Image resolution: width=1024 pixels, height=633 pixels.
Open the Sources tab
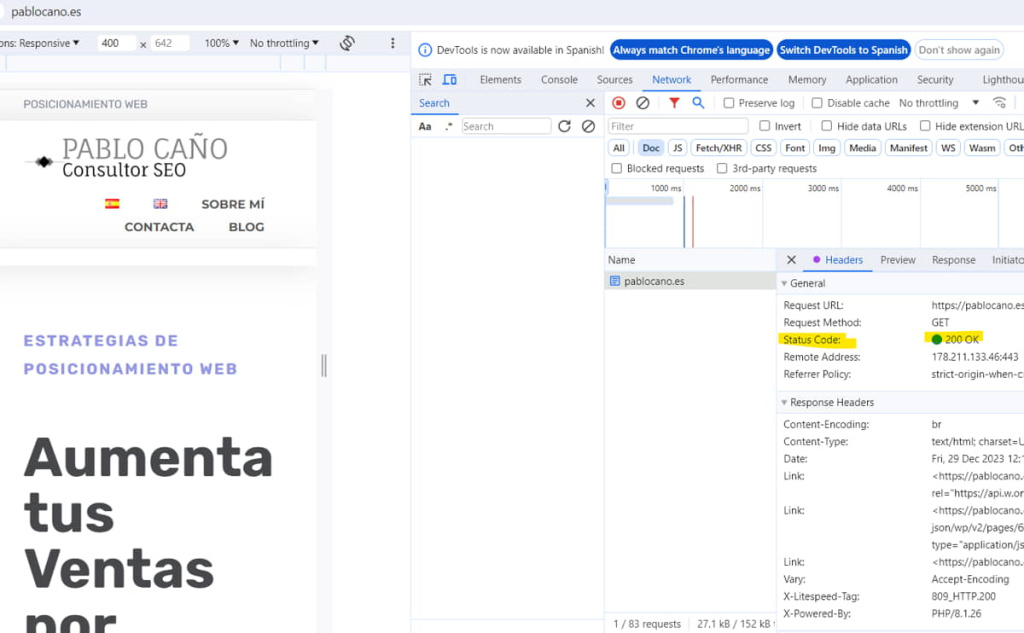615,80
